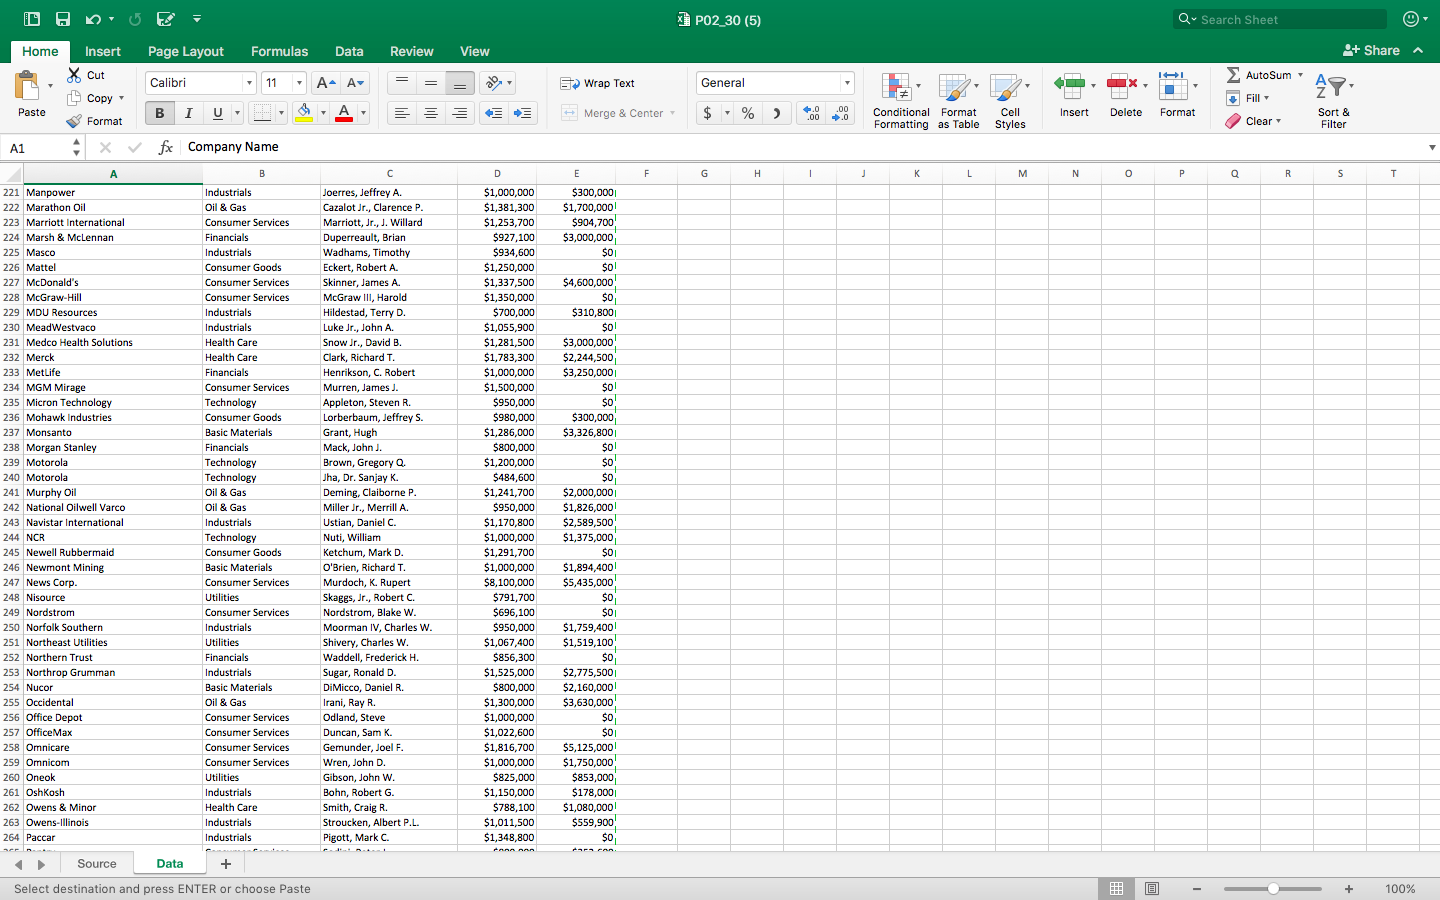
Task: Expand the AutoSum dropdown arrow
Action: click(1300, 75)
